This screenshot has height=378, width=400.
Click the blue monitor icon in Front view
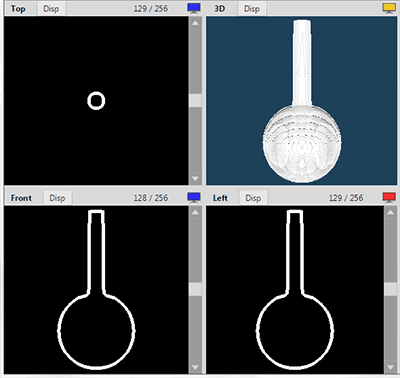point(194,197)
